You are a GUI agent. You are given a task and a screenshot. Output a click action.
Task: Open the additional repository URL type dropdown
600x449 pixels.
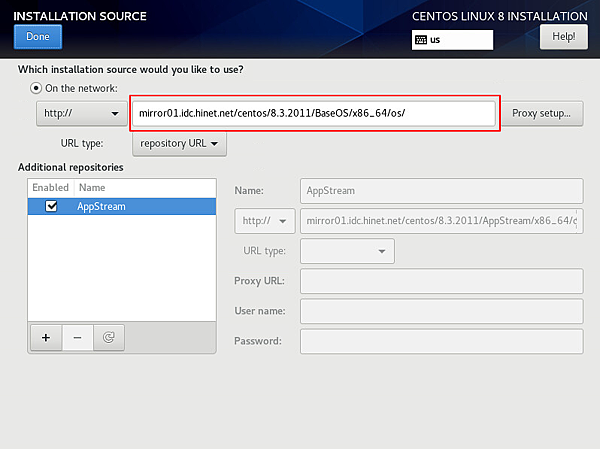point(347,251)
